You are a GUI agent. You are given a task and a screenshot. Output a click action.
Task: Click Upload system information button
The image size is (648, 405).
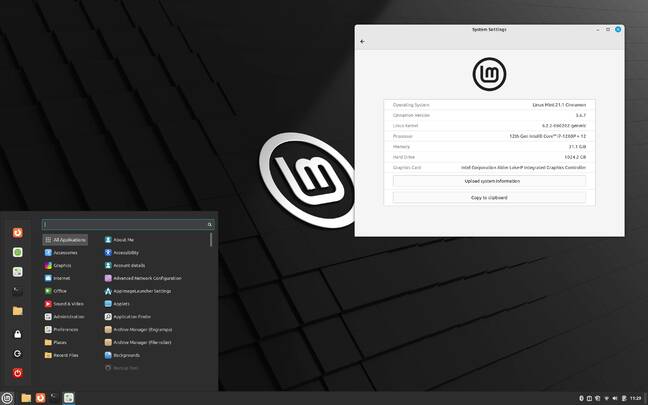(x=489, y=181)
